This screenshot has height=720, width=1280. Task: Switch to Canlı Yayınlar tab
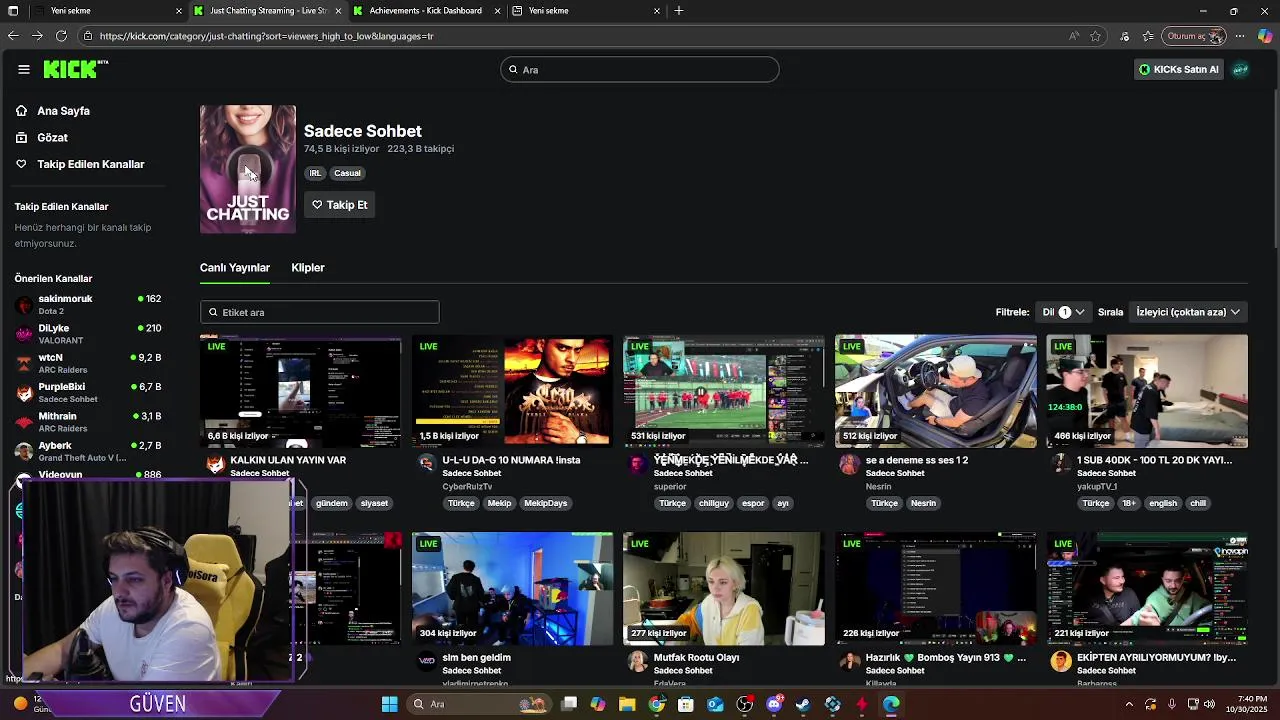[235, 268]
